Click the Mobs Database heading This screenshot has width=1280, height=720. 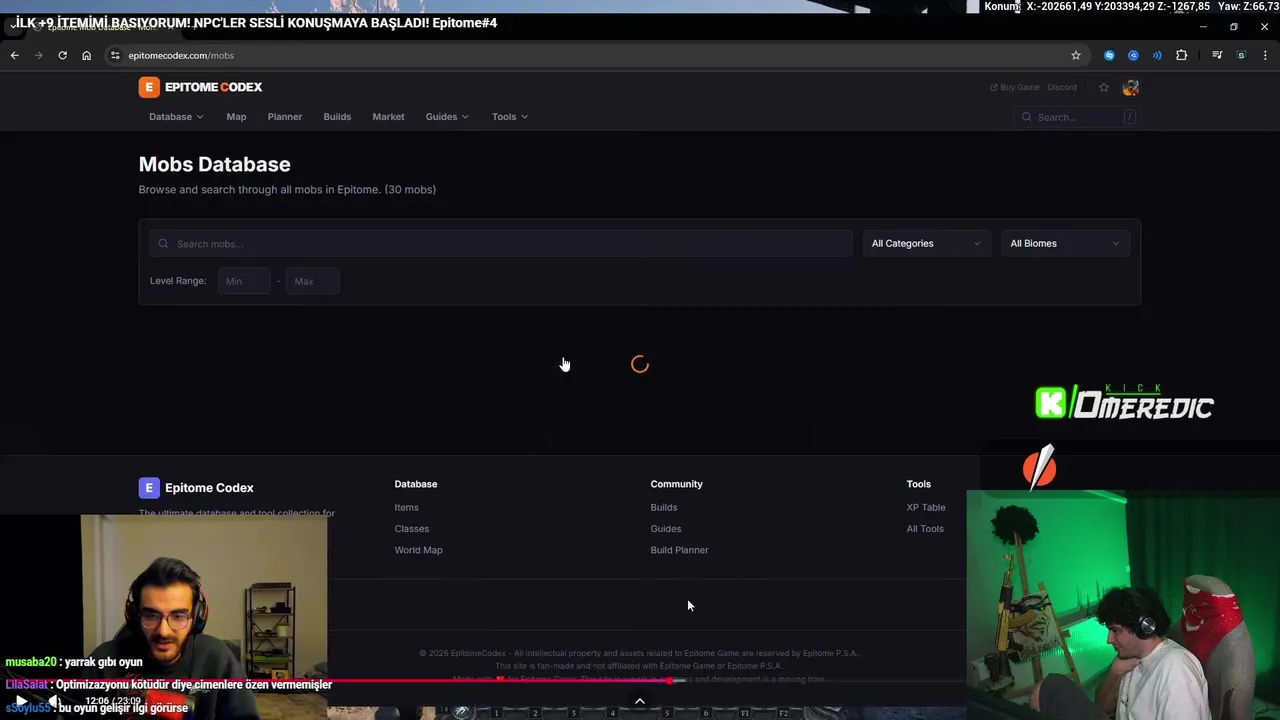[x=215, y=164]
